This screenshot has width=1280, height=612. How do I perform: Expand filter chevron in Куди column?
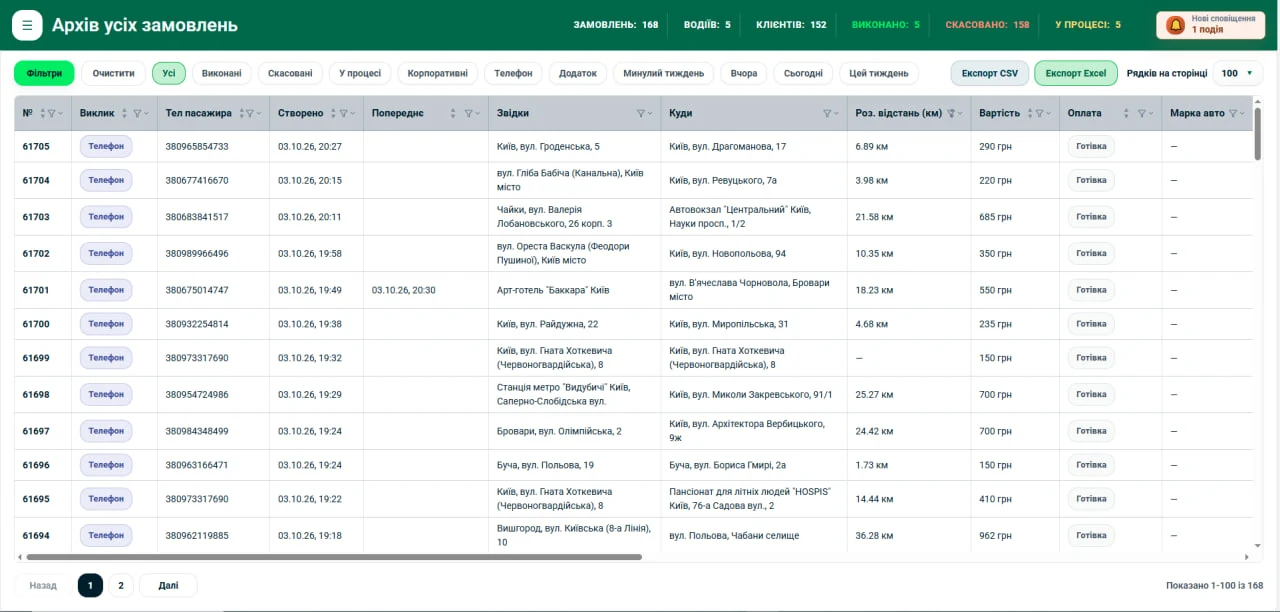[837, 113]
